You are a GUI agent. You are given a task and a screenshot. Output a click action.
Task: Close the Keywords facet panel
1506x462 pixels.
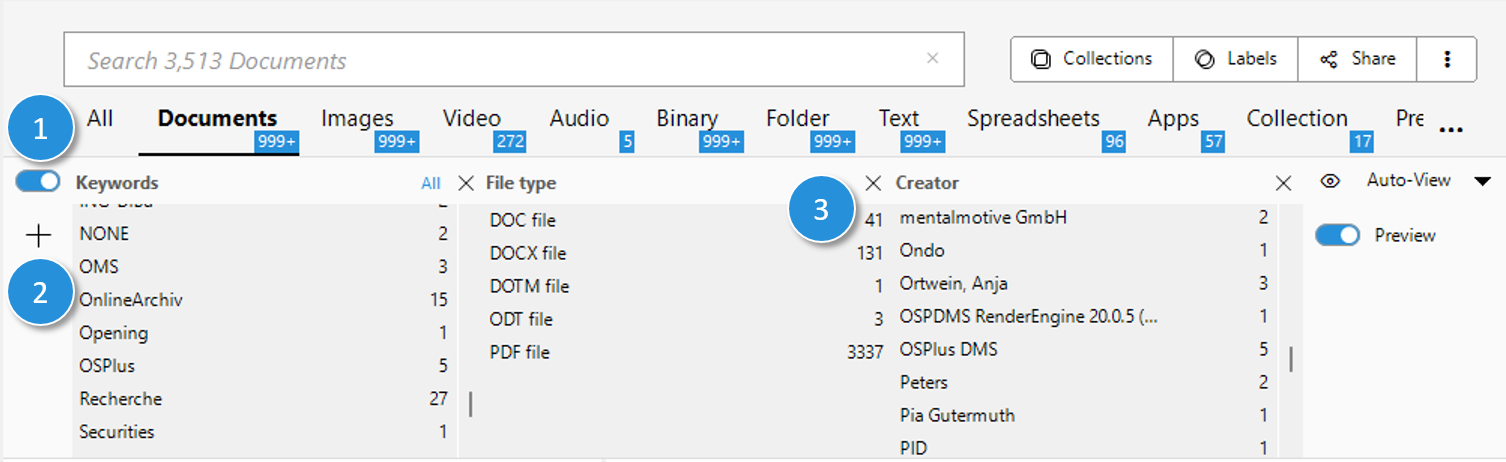[x=465, y=183]
